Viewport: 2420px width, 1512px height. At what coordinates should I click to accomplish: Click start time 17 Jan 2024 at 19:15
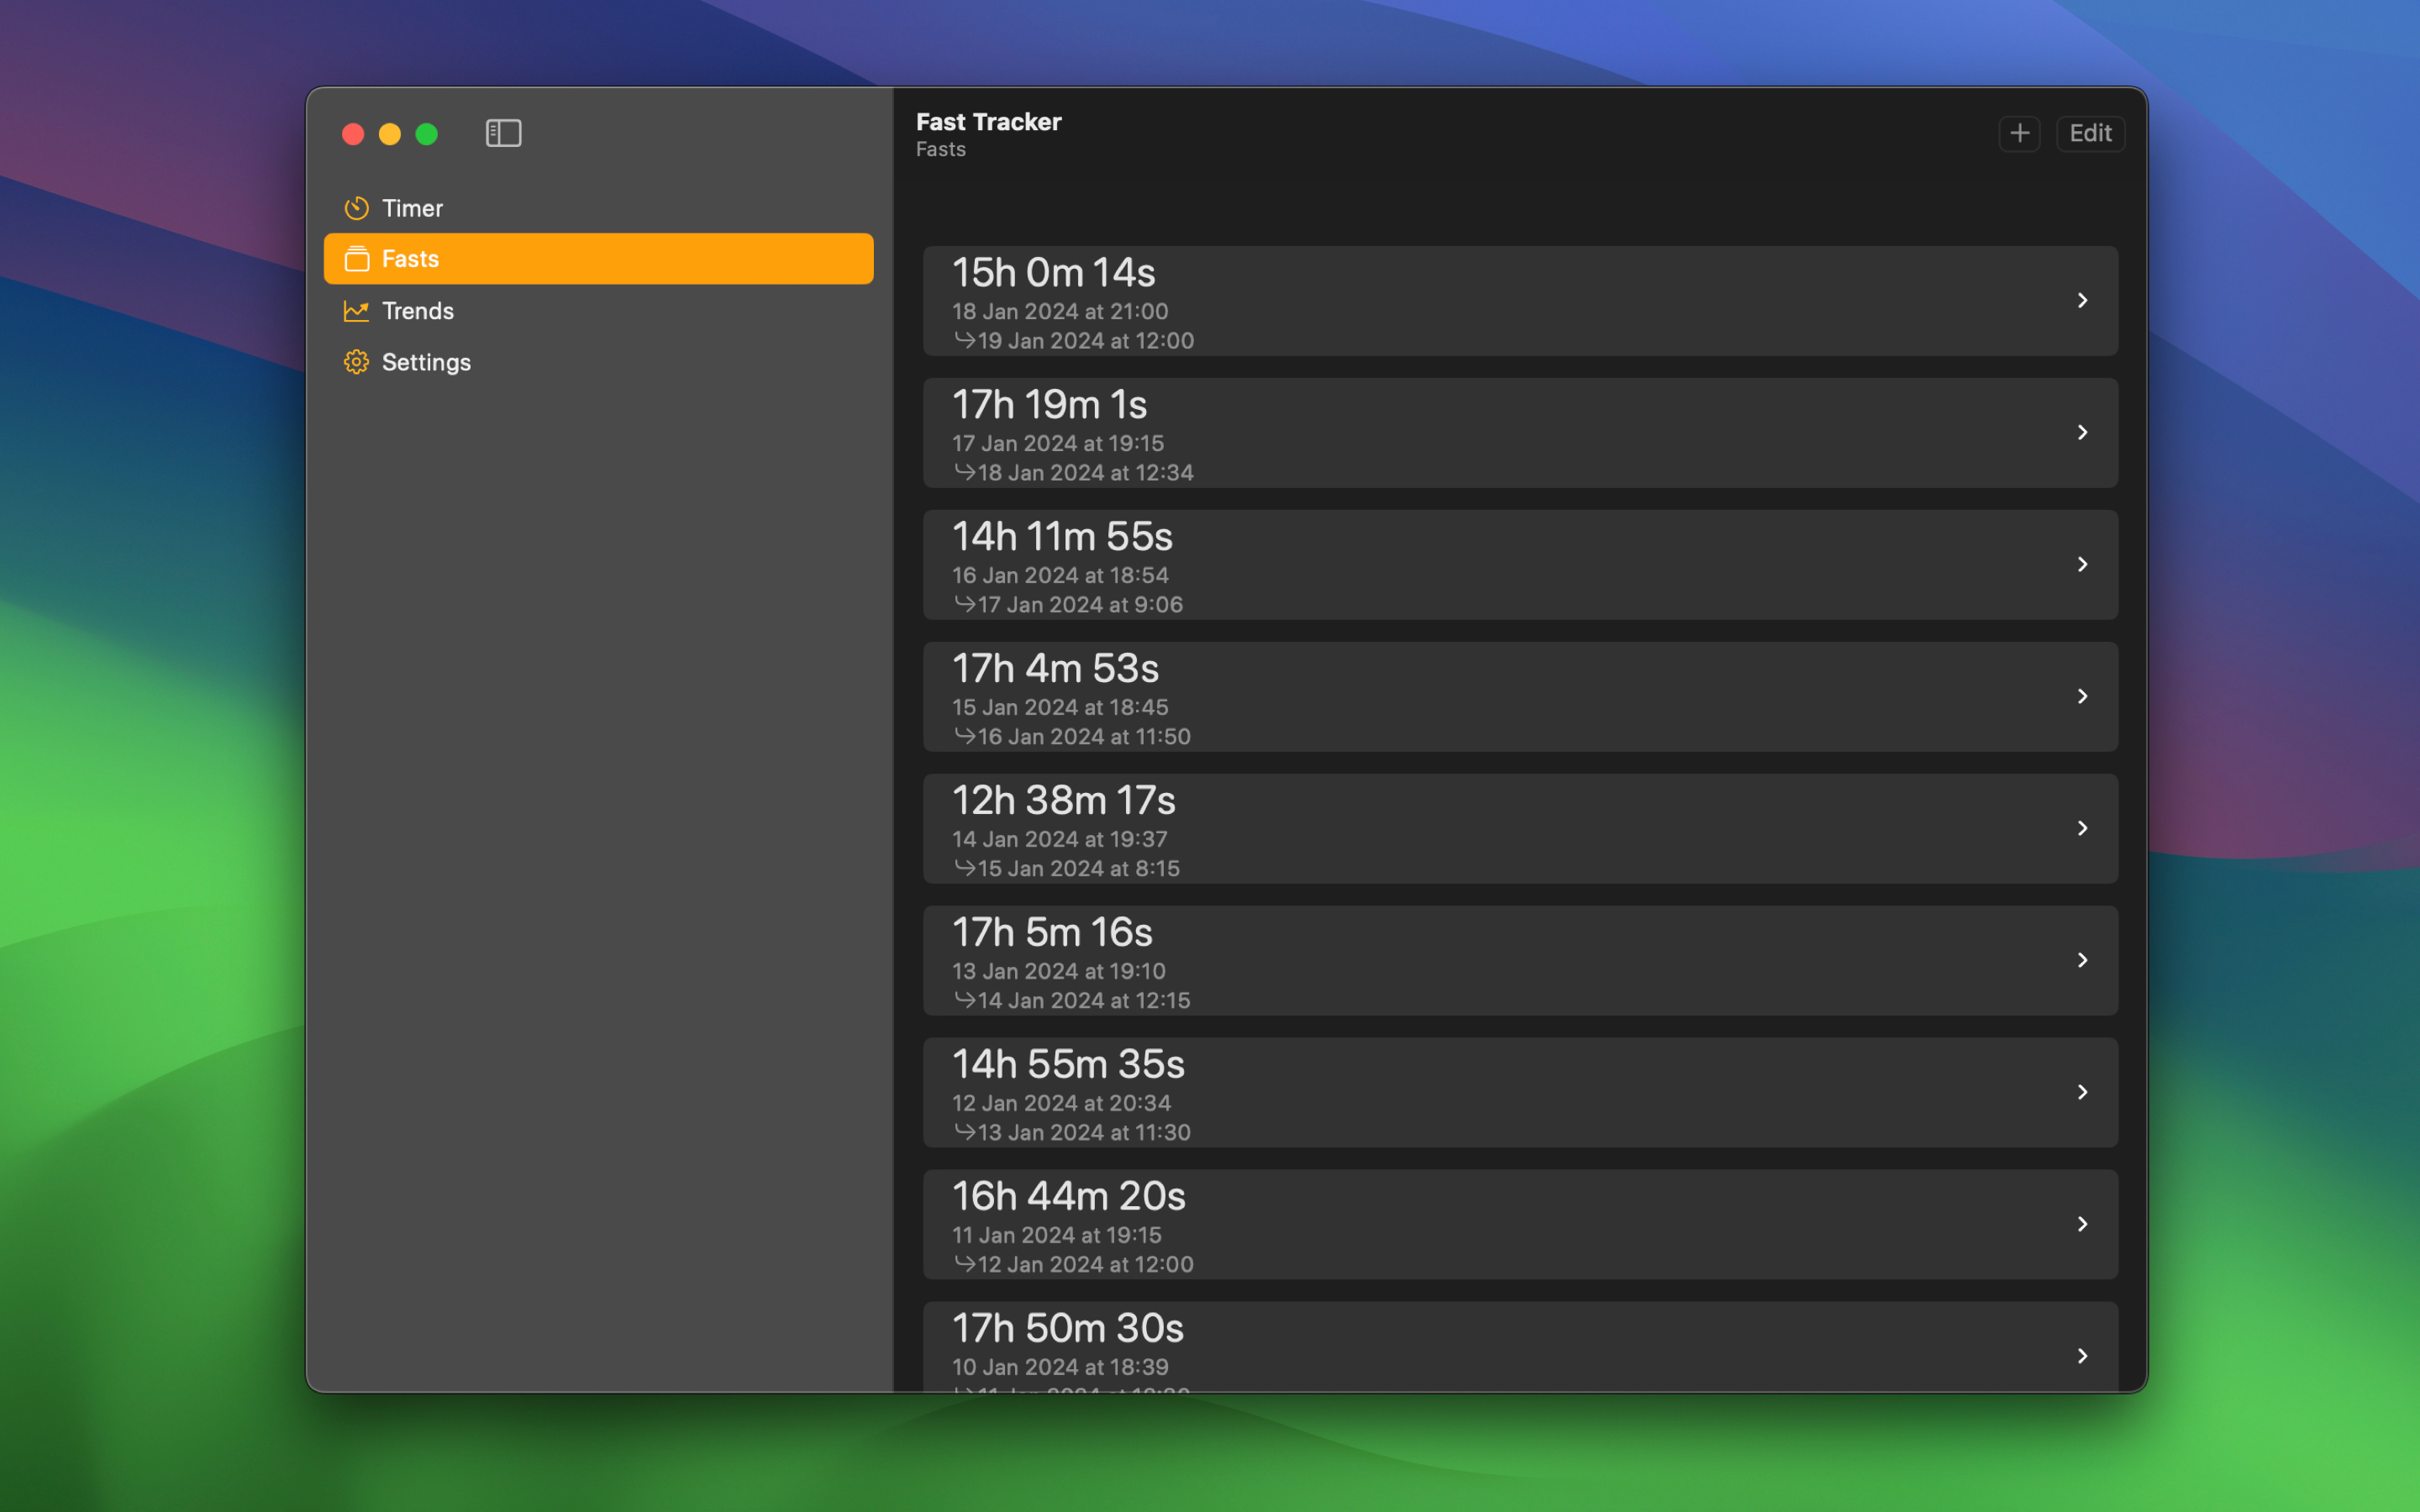tap(1058, 443)
